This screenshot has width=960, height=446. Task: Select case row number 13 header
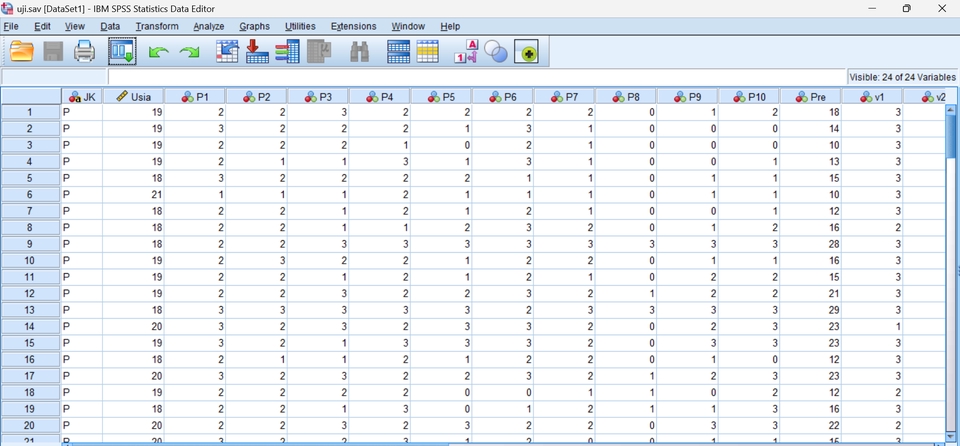[31, 310]
